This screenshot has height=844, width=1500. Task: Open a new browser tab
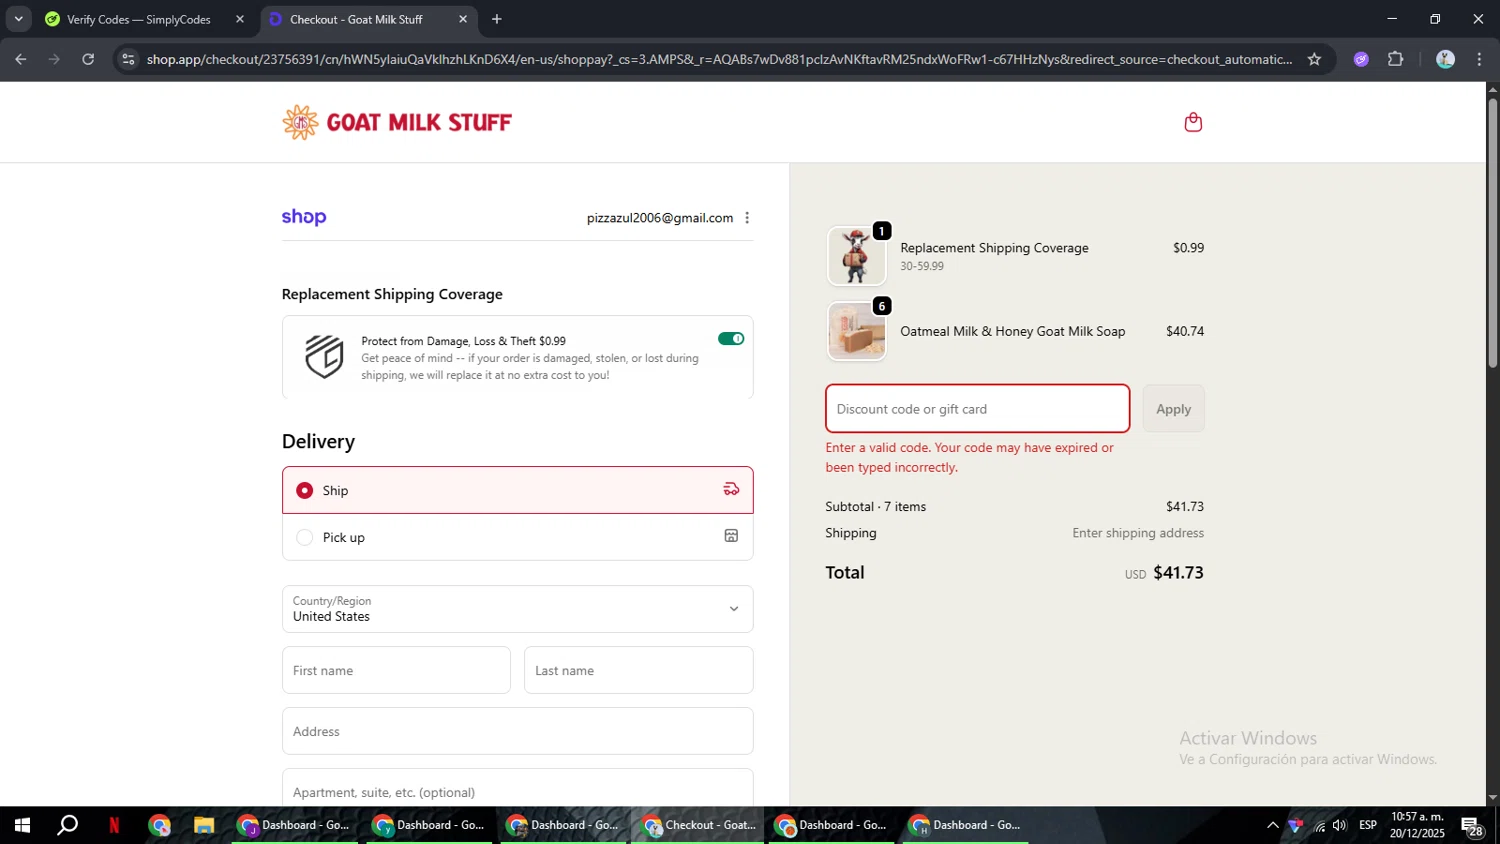pos(497,19)
